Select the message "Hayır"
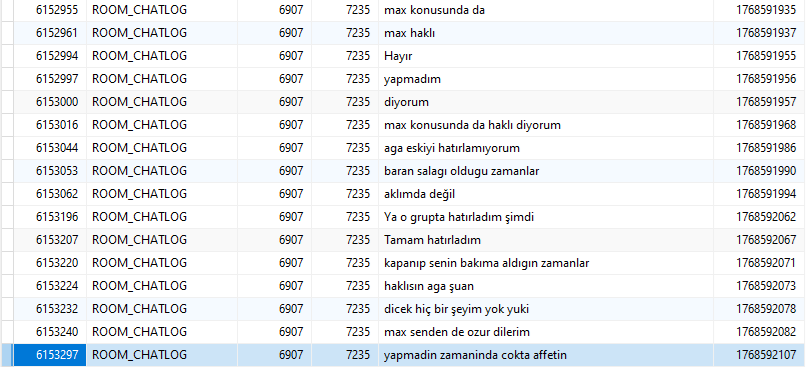The image size is (810, 367). coord(546,56)
